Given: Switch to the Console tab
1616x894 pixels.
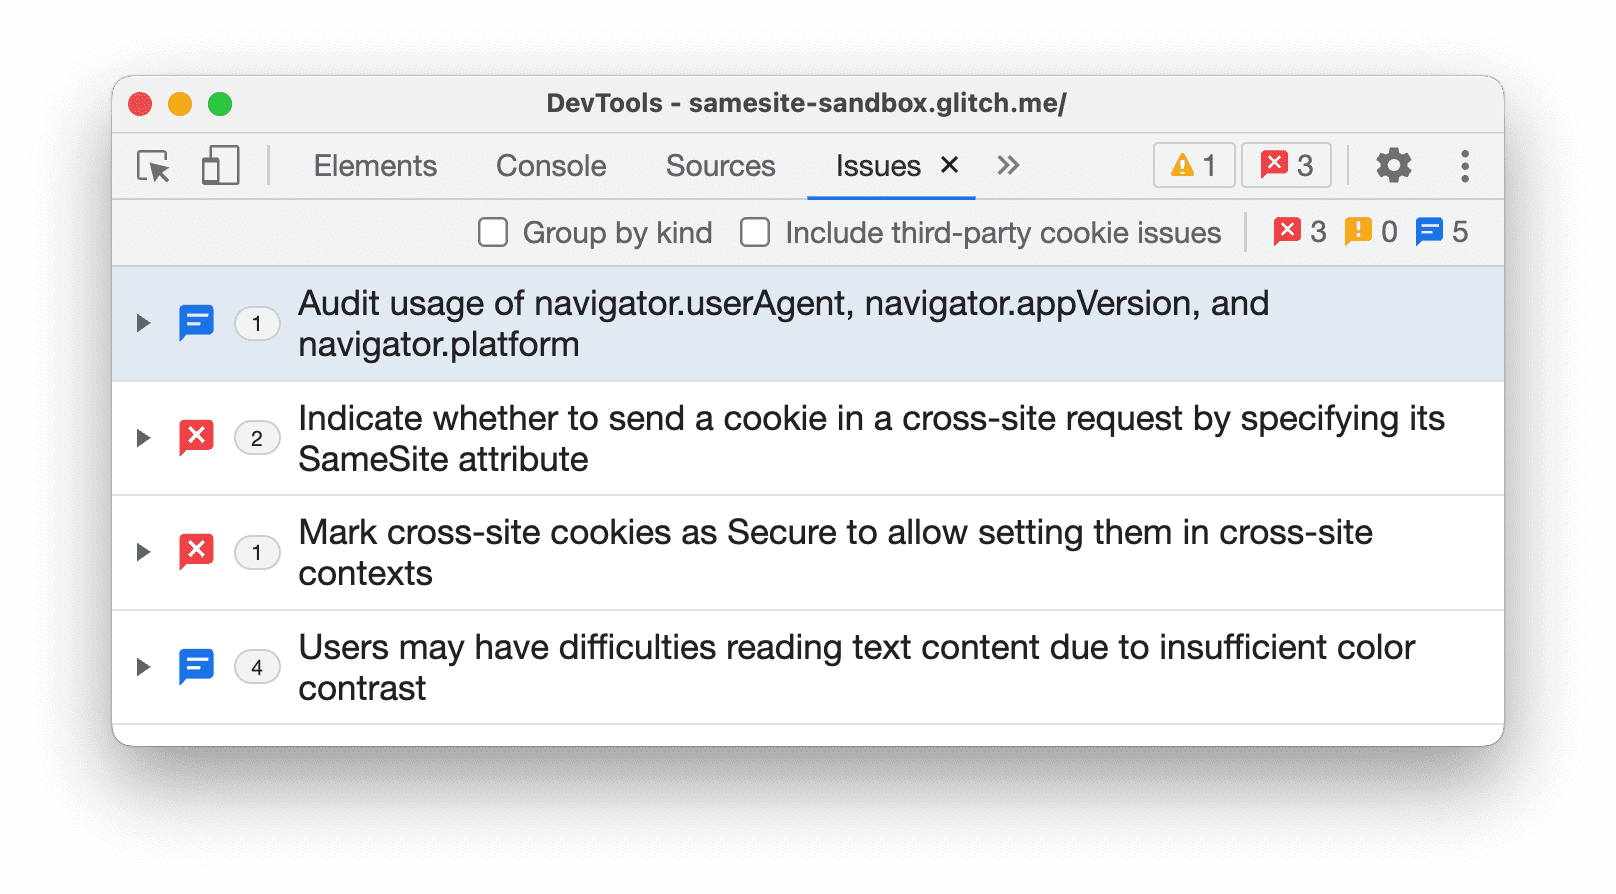Looking at the screenshot, I should [x=550, y=165].
